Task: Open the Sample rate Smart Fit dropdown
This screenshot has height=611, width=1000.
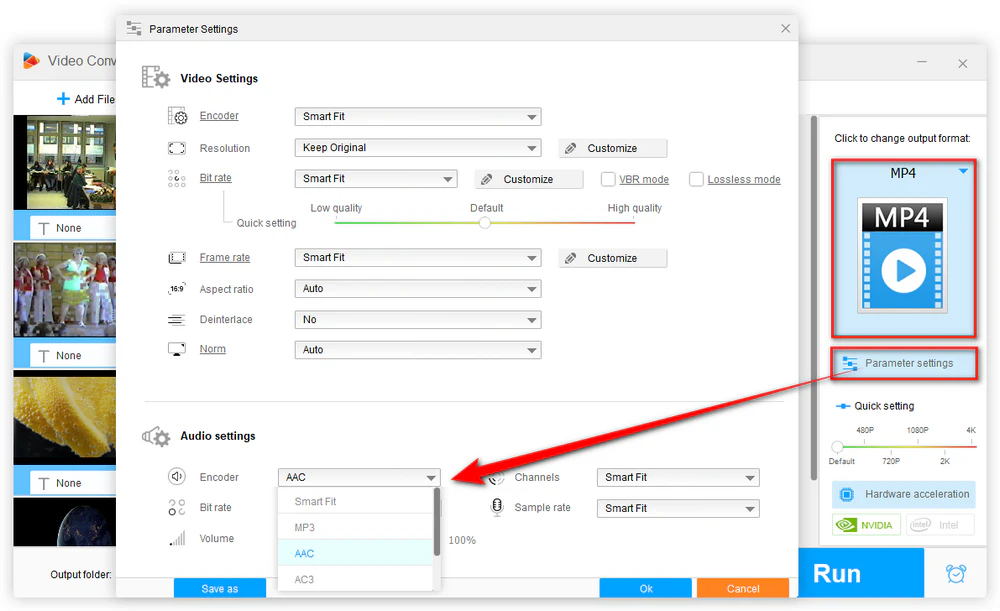Action: coord(678,508)
